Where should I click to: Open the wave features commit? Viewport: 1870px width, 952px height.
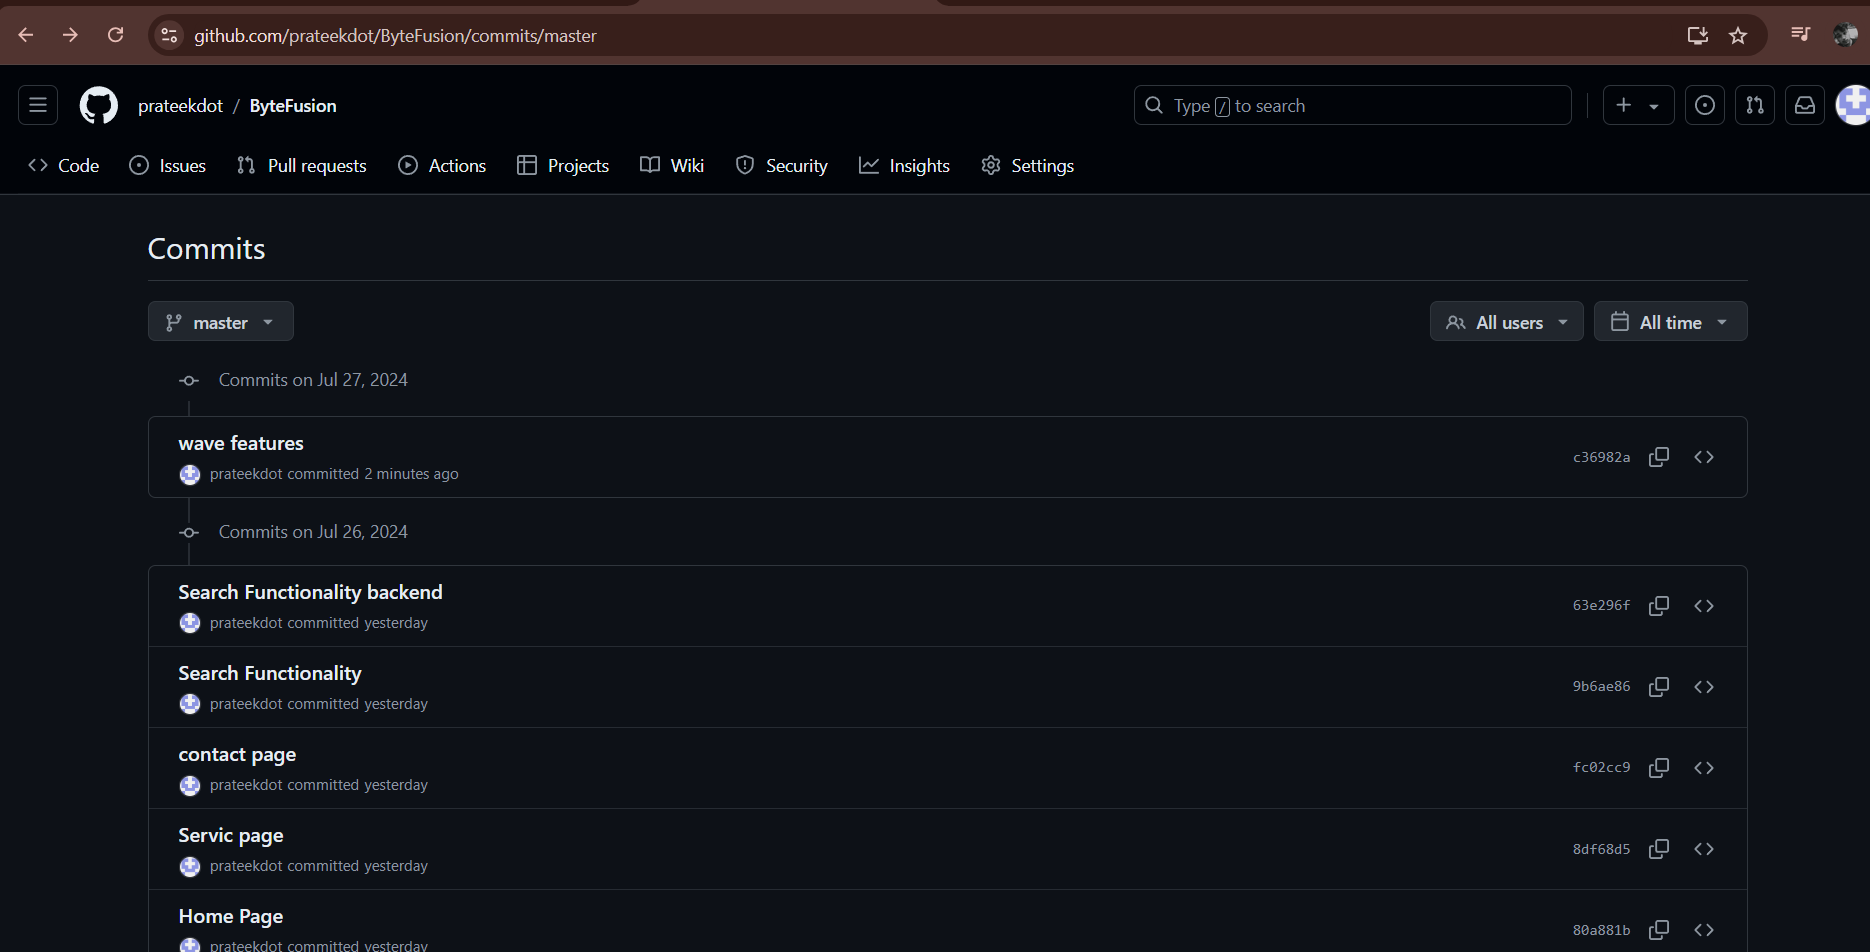tap(241, 443)
